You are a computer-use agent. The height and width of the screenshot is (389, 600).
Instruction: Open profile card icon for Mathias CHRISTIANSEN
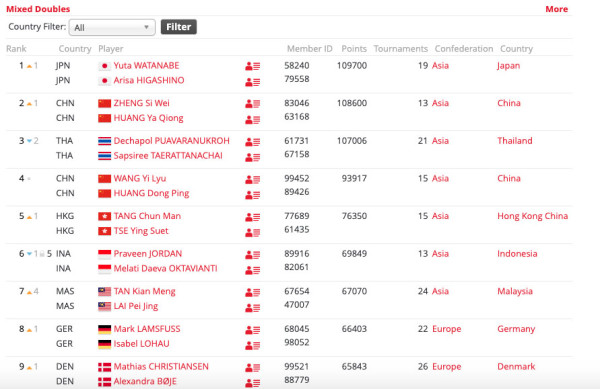pyautogui.click(x=253, y=368)
